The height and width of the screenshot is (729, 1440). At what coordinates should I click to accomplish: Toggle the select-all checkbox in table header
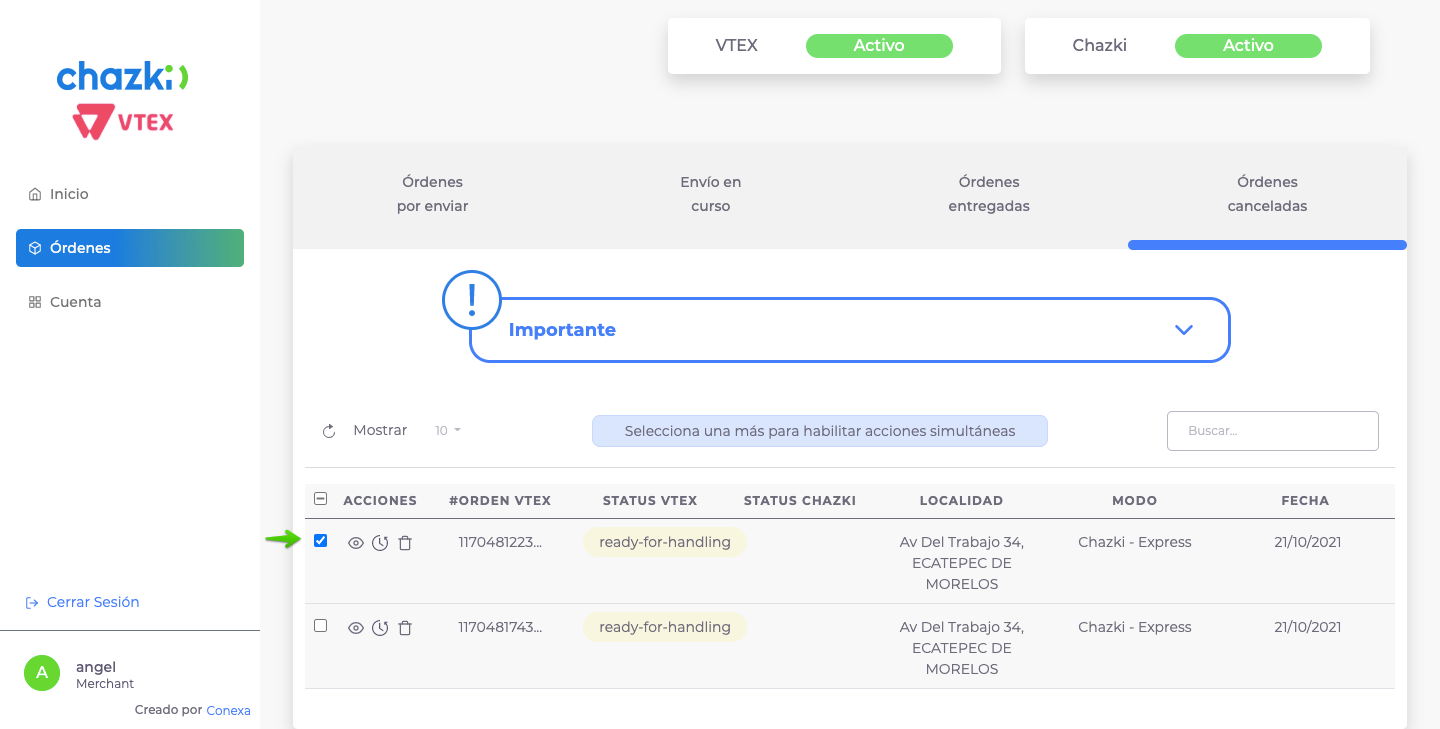point(321,499)
